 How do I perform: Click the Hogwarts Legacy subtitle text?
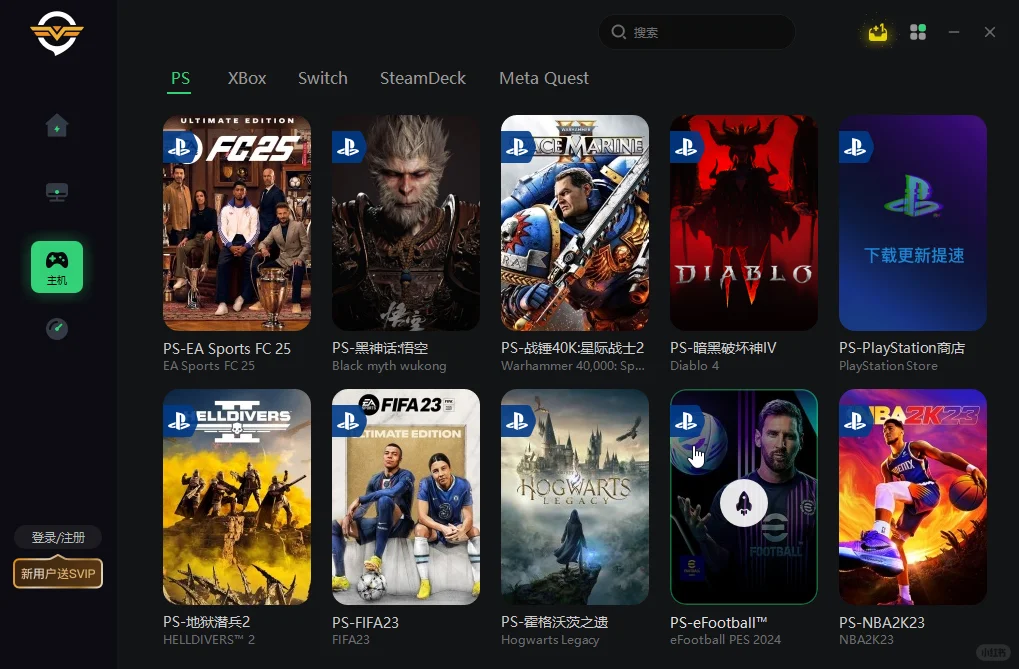tap(550, 640)
